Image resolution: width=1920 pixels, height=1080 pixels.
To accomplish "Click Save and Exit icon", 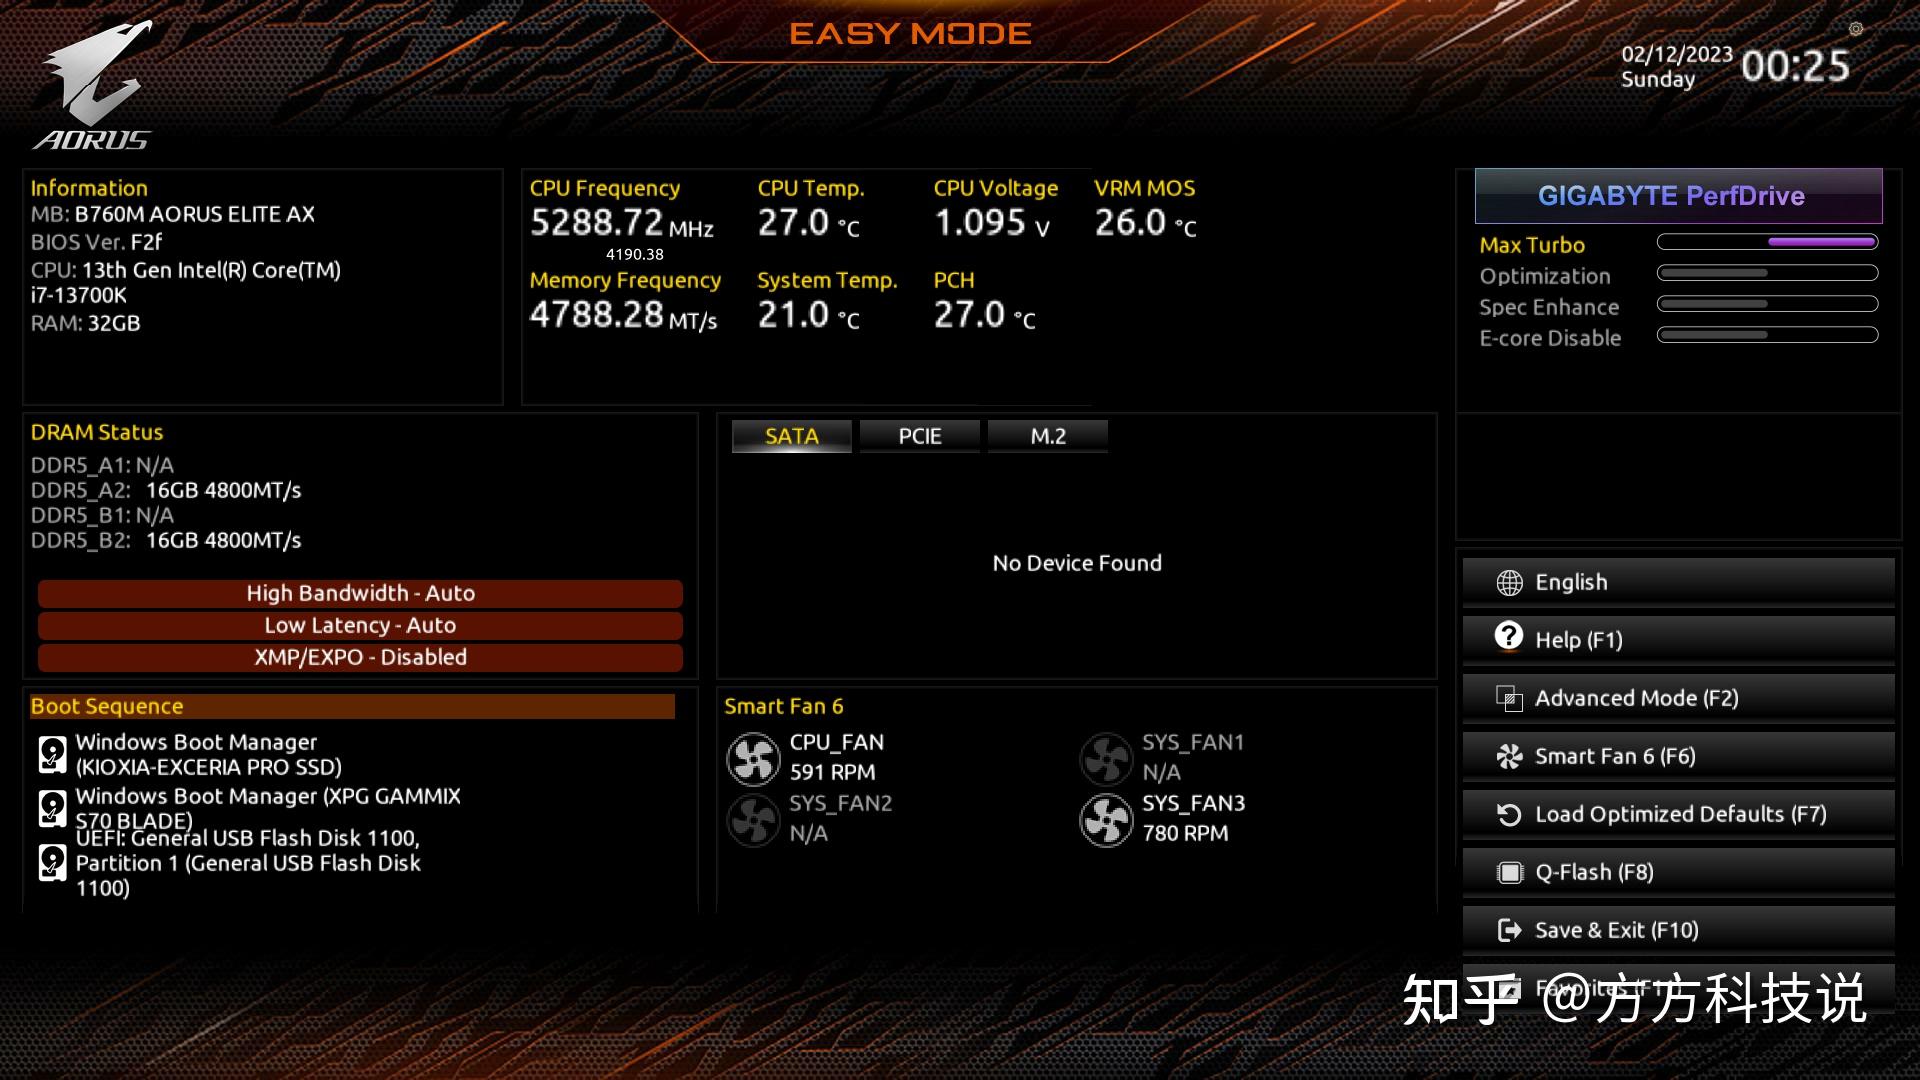I will click(1507, 930).
